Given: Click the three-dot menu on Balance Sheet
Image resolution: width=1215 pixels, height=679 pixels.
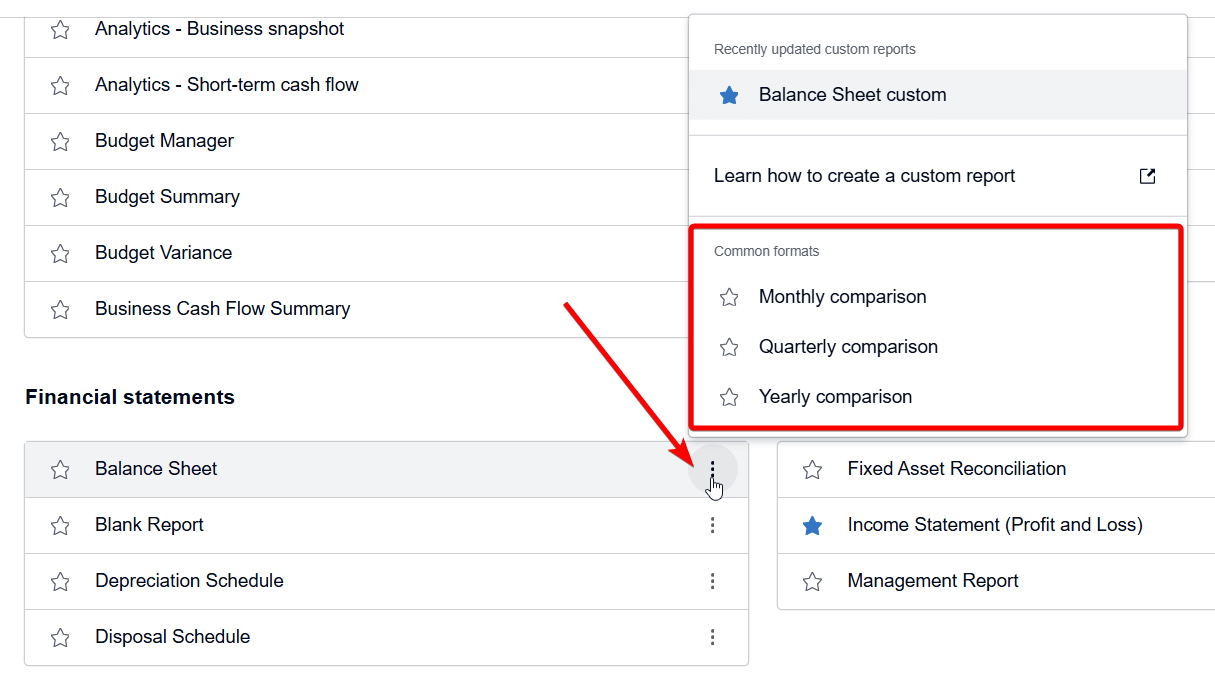Looking at the screenshot, I should [x=712, y=468].
